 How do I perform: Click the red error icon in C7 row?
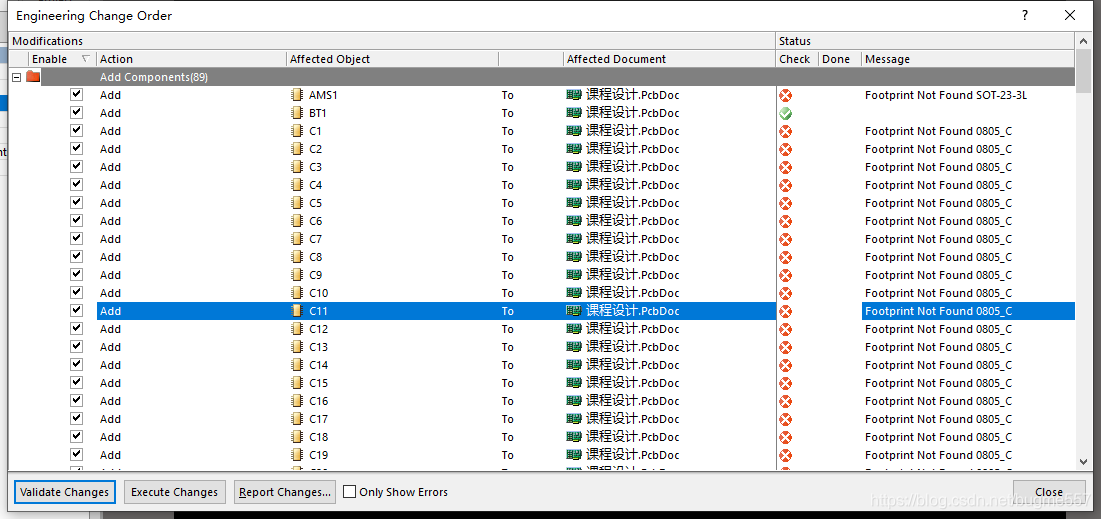(x=786, y=239)
